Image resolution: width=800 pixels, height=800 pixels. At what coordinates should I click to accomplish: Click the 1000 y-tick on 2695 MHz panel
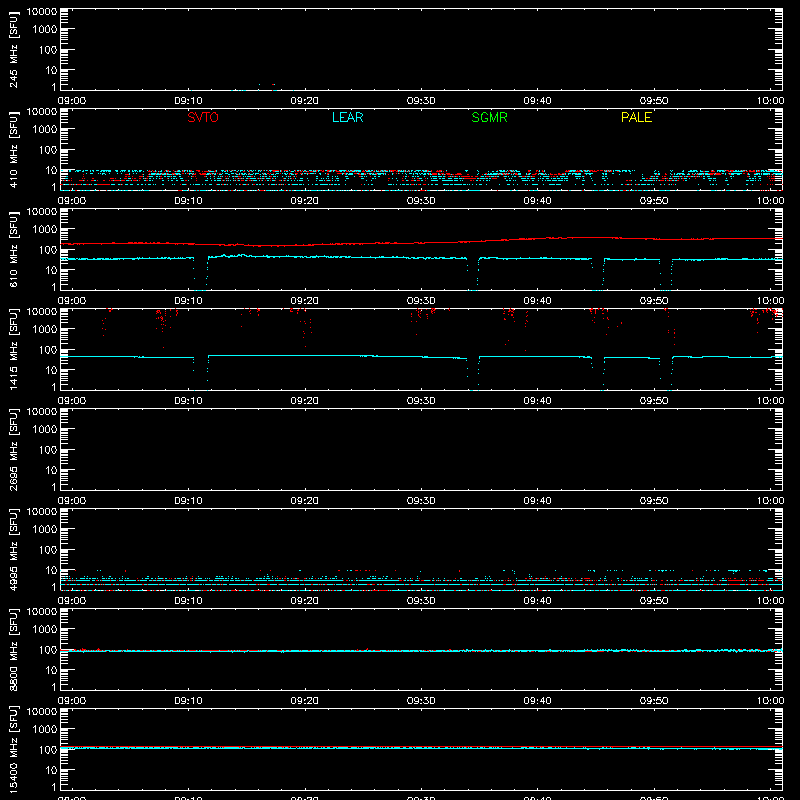[45, 430]
